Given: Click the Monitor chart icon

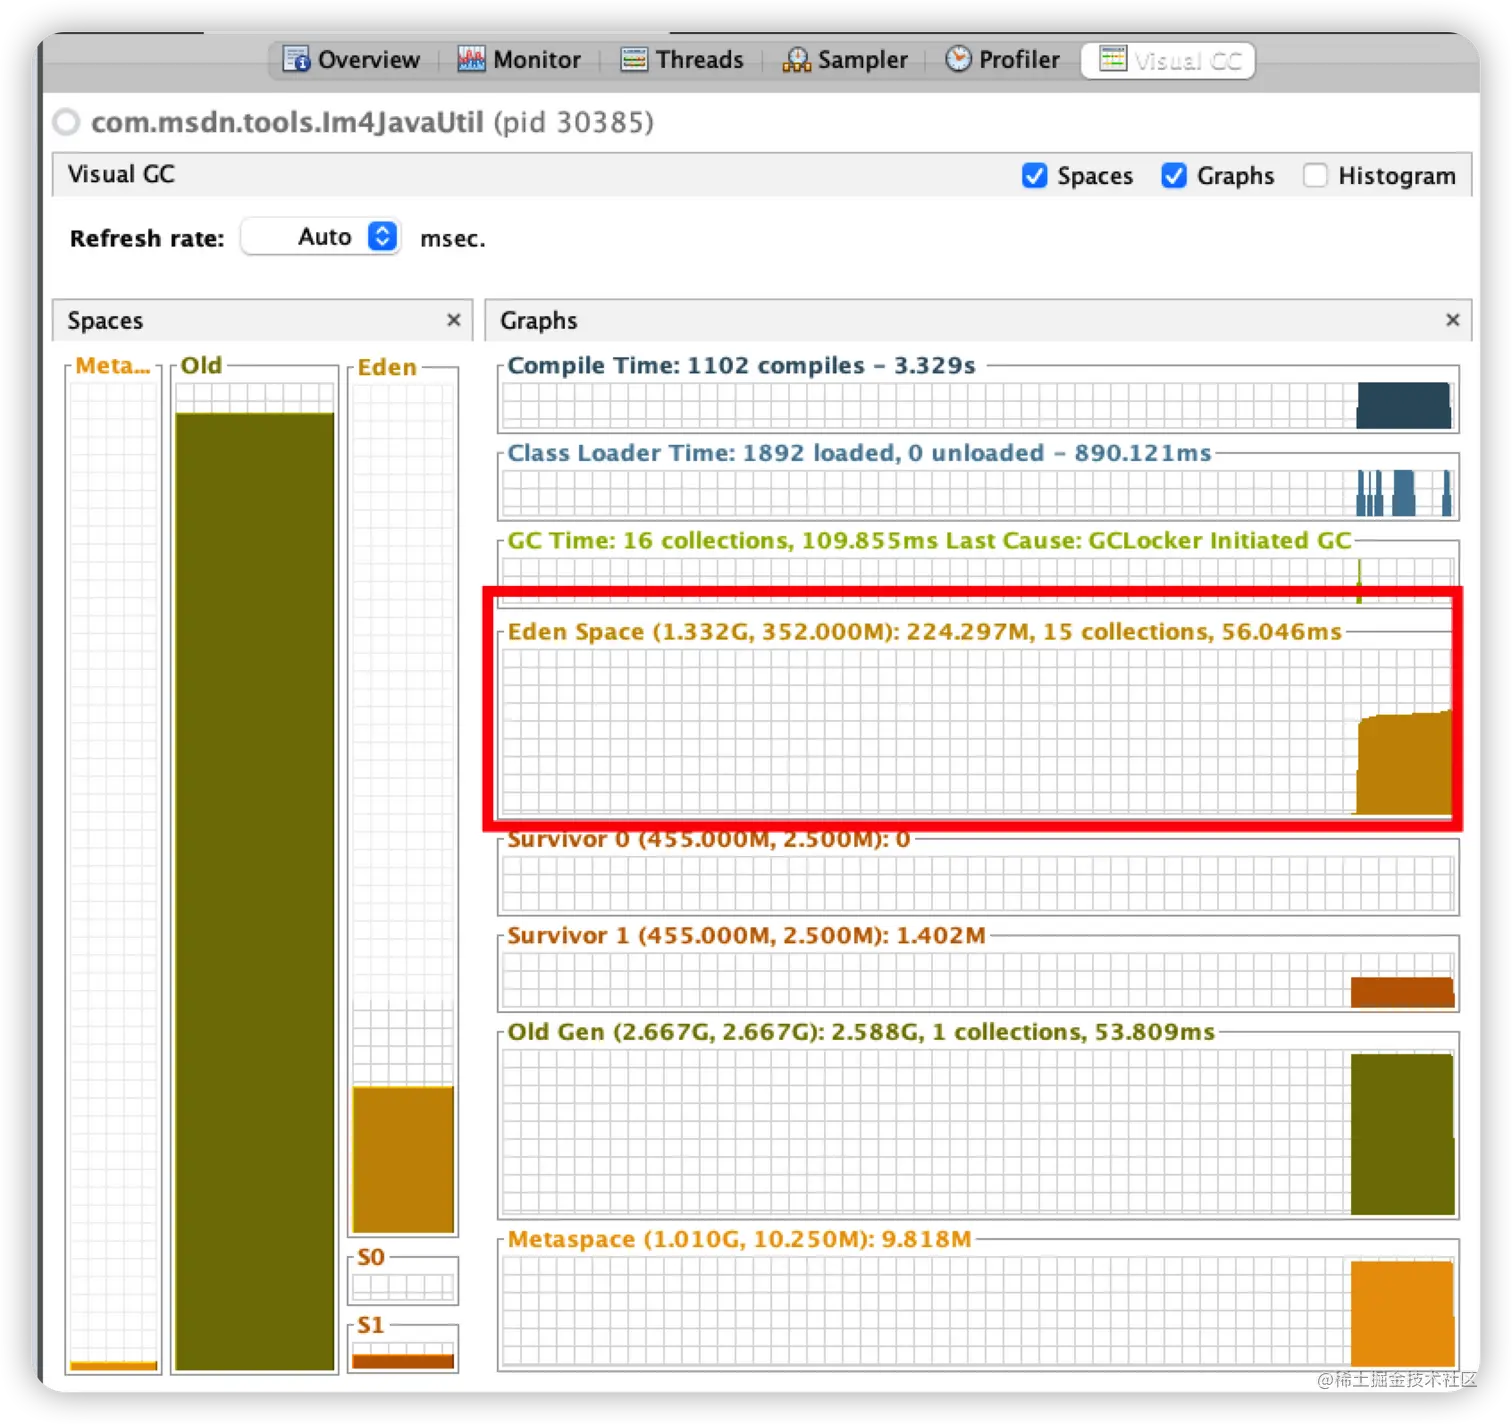Looking at the screenshot, I should pos(471,60).
